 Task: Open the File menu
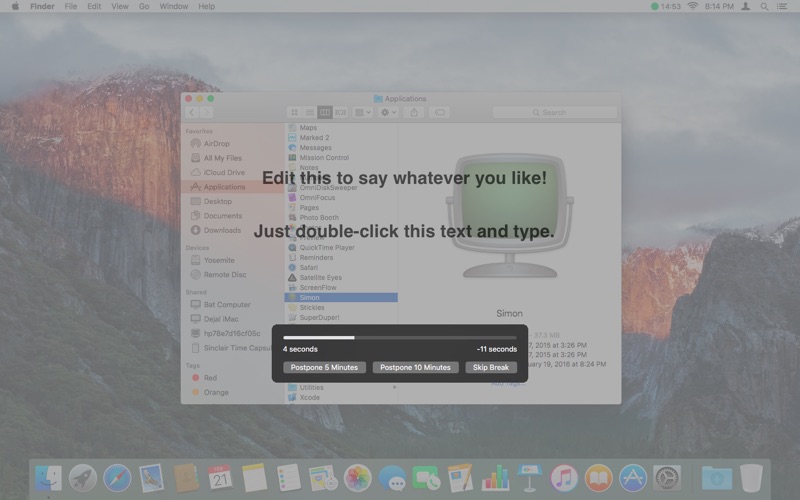point(71,6)
